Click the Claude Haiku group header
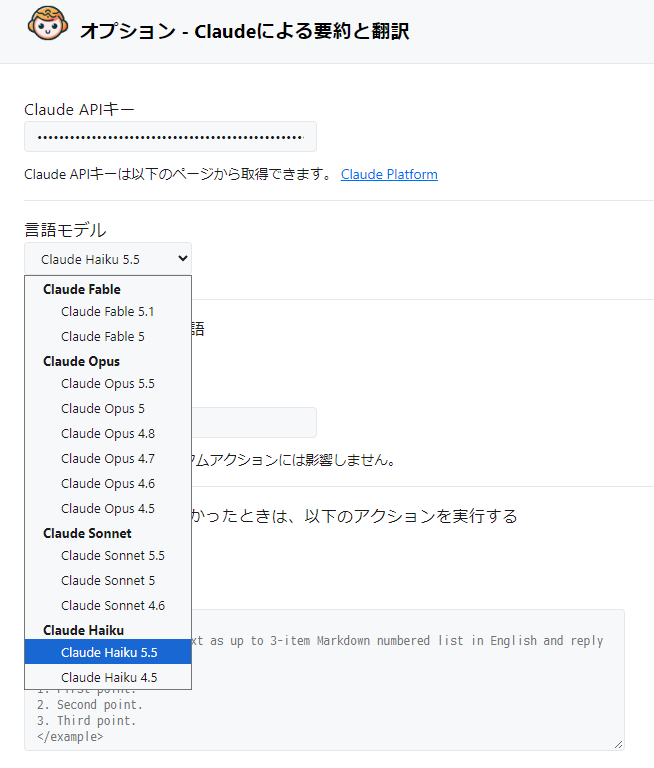 [x=83, y=630]
